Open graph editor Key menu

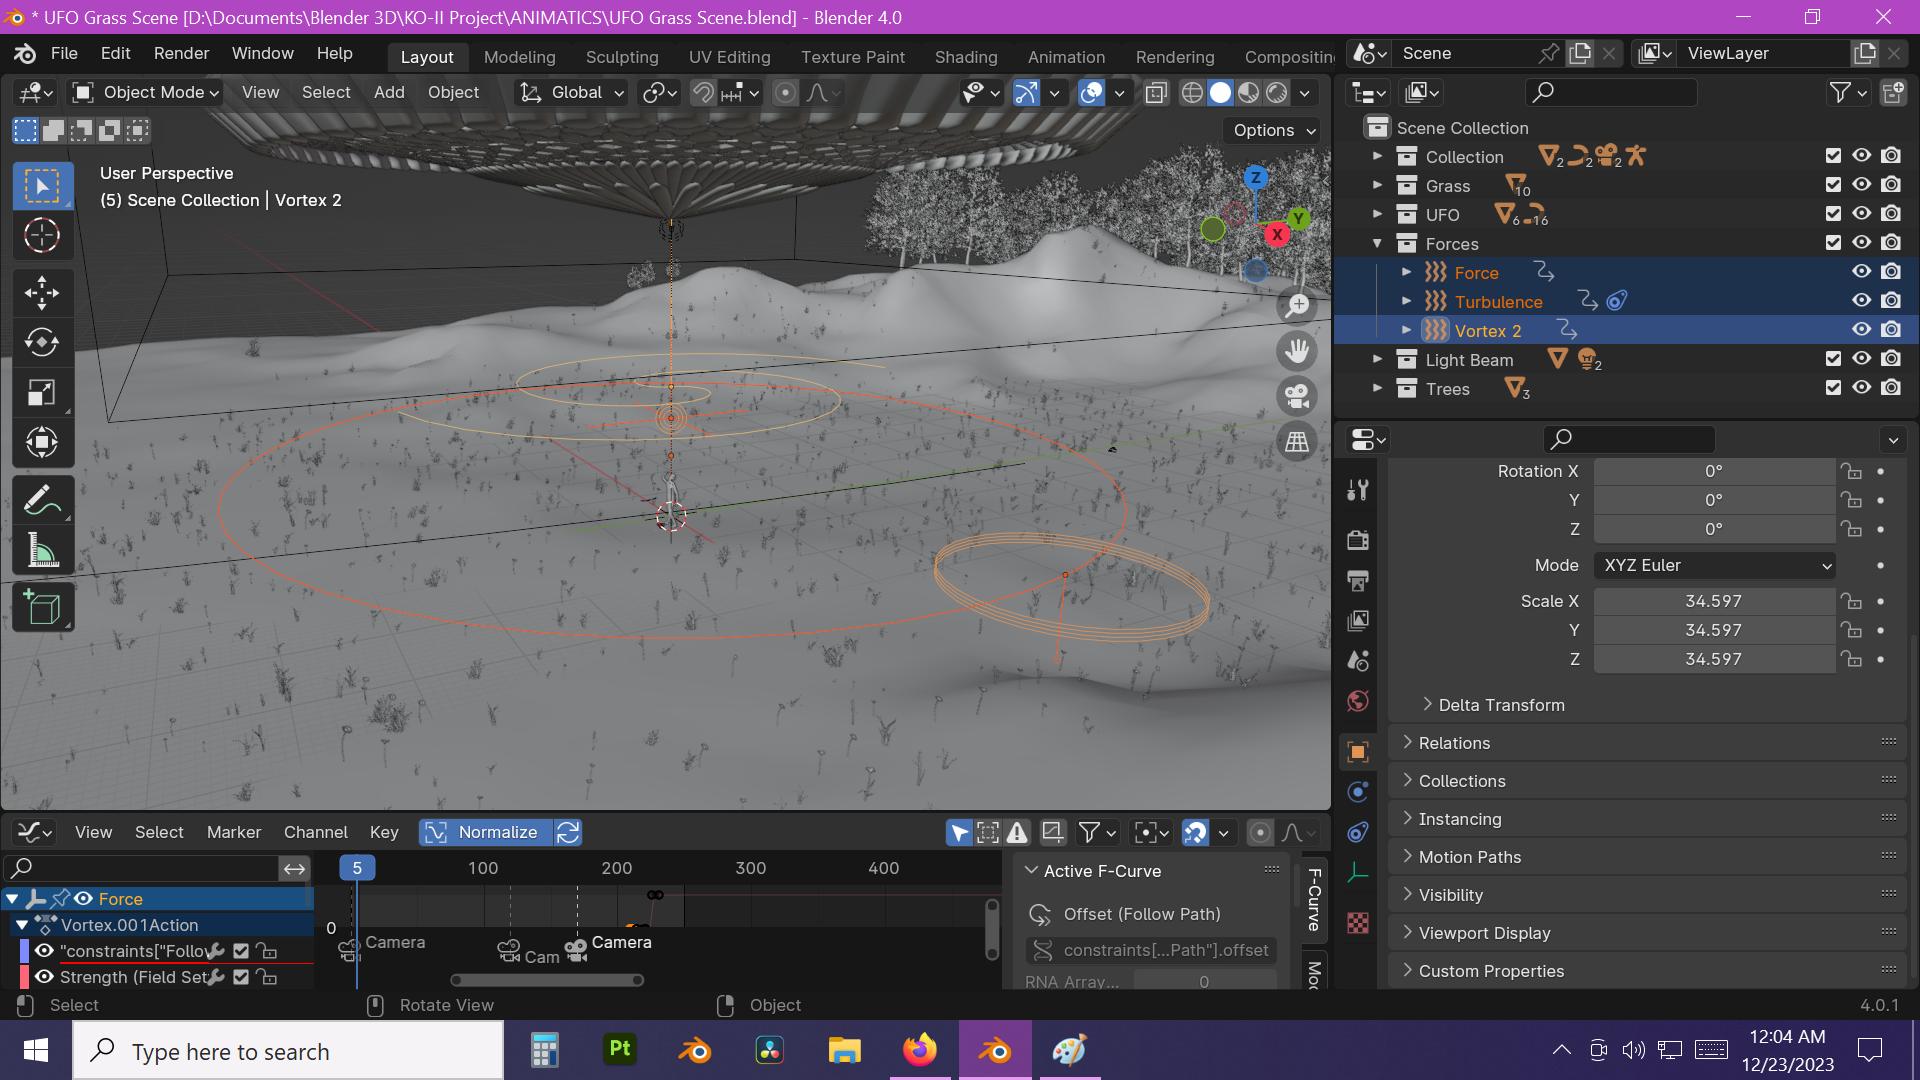click(x=384, y=832)
